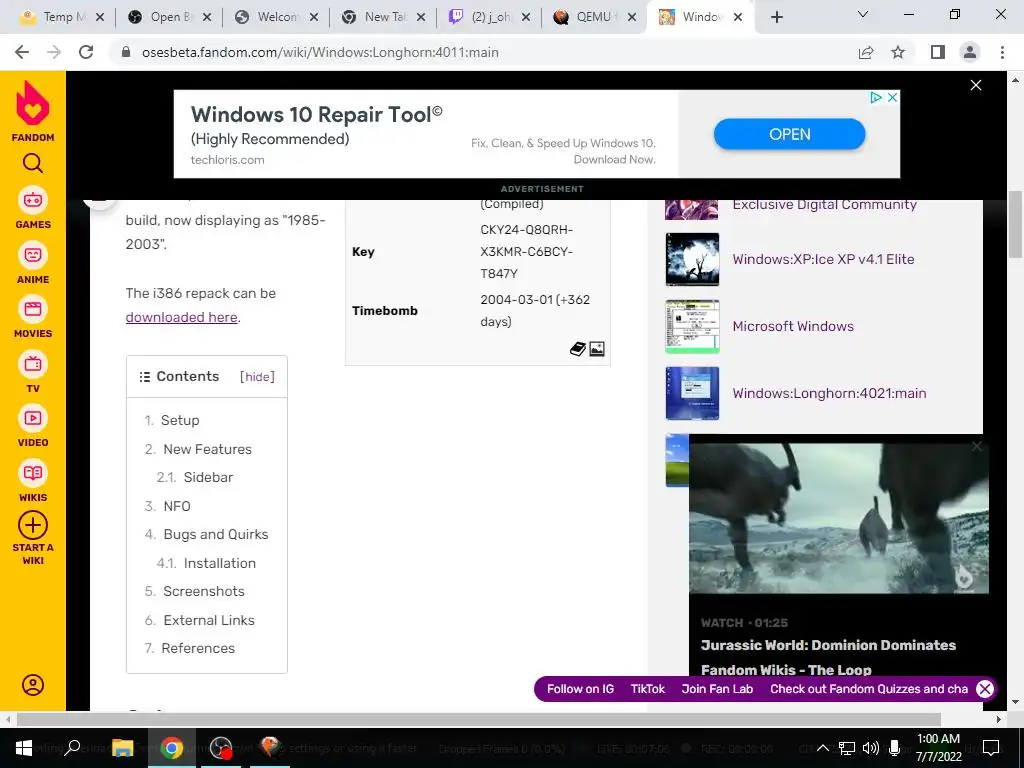
Task: Jump to New Features in Contents
Action: pos(208,449)
